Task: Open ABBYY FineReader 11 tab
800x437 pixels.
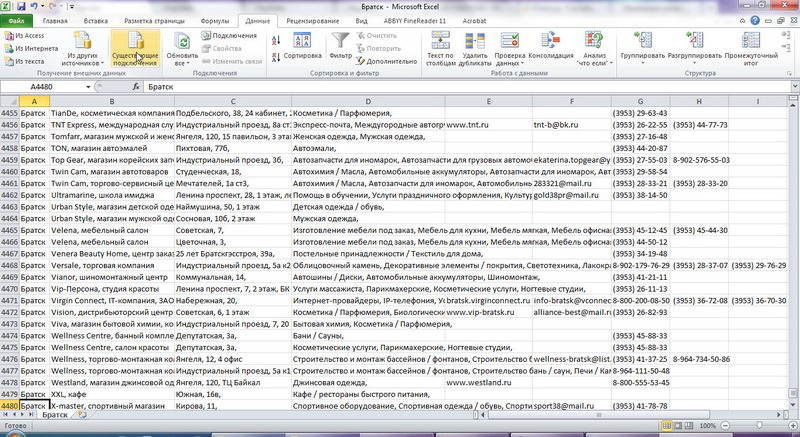Action: tap(415, 21)
